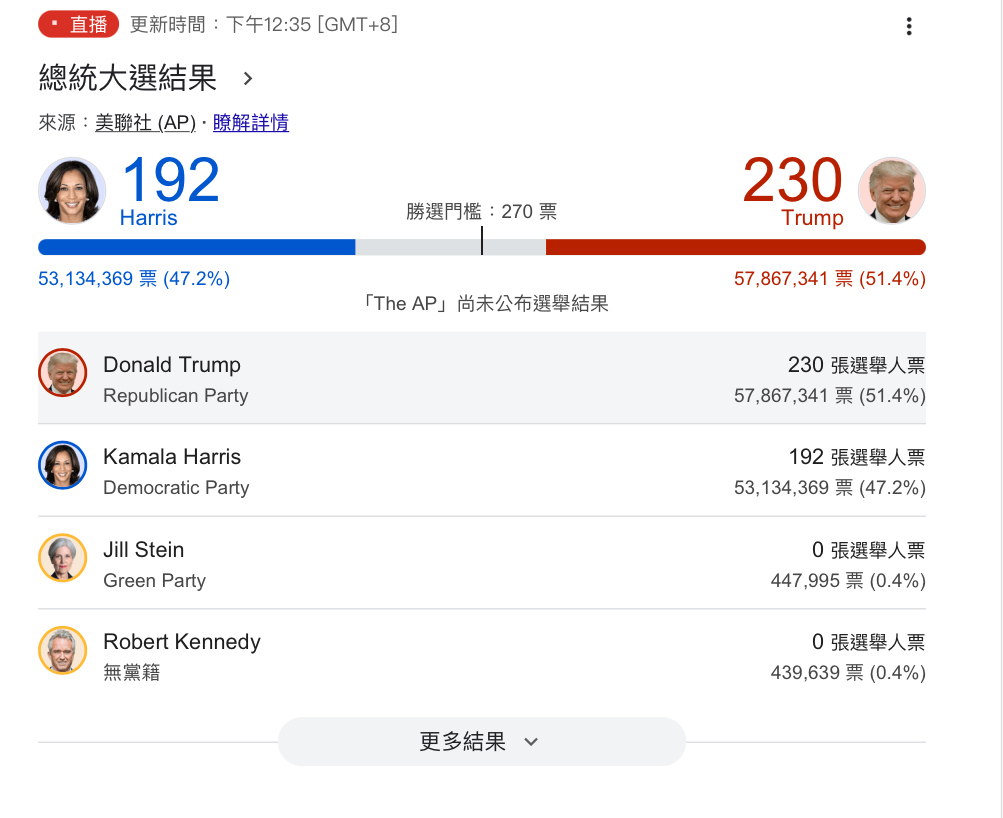Select the Donald Trump candidate name
This screenshot has width=1003, height=818.
pyautogui.click(x=172, y=365)
